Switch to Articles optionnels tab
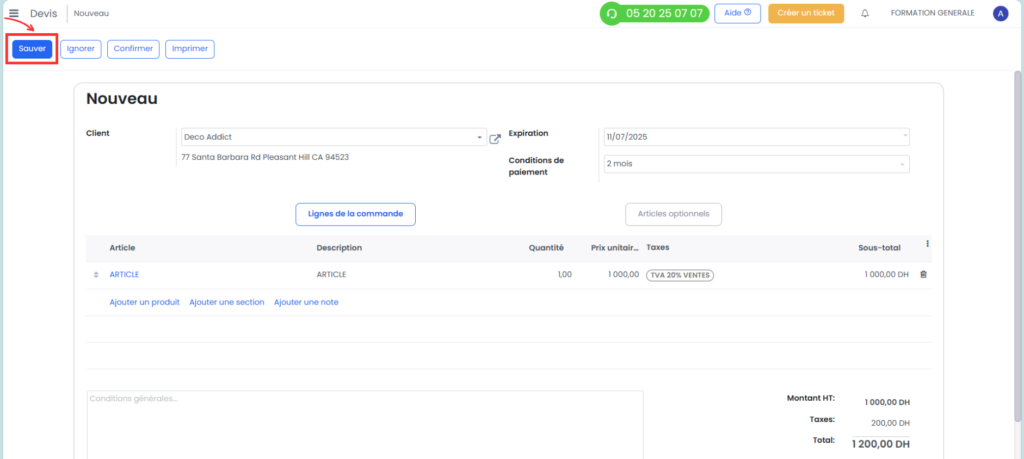The height and width of the screenshot is (459, 1024). point(673,214)
